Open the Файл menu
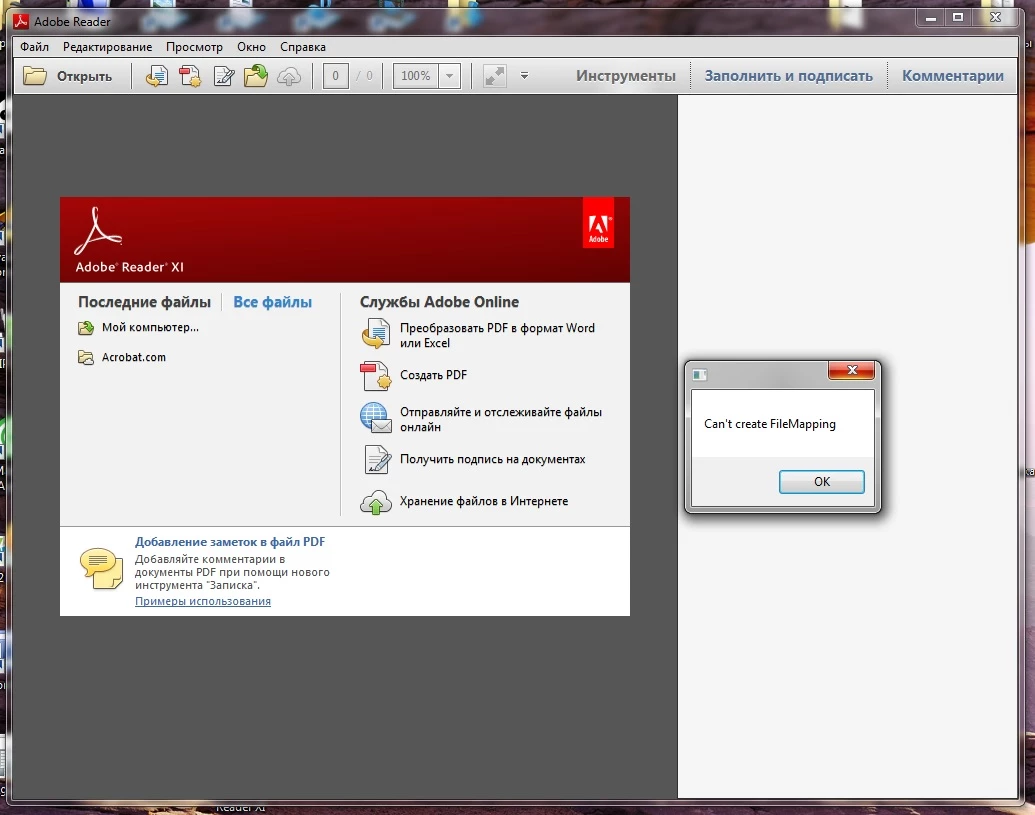The height and width of the screenshot is (815, 1035). (34, 47)
